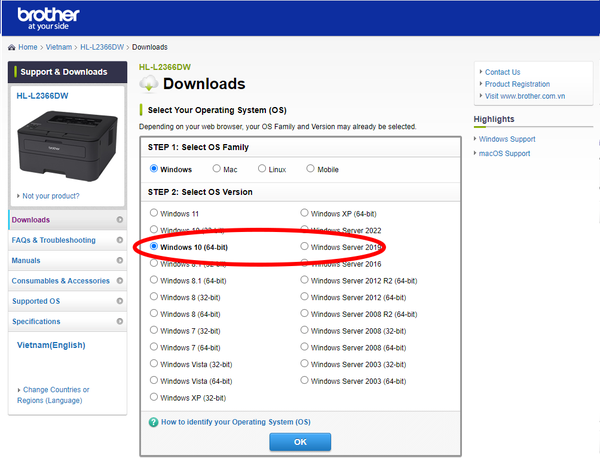Choose Windows 8.1 (64-bit) option
This screenshot has height=458, width=600.
pos(154,280)
